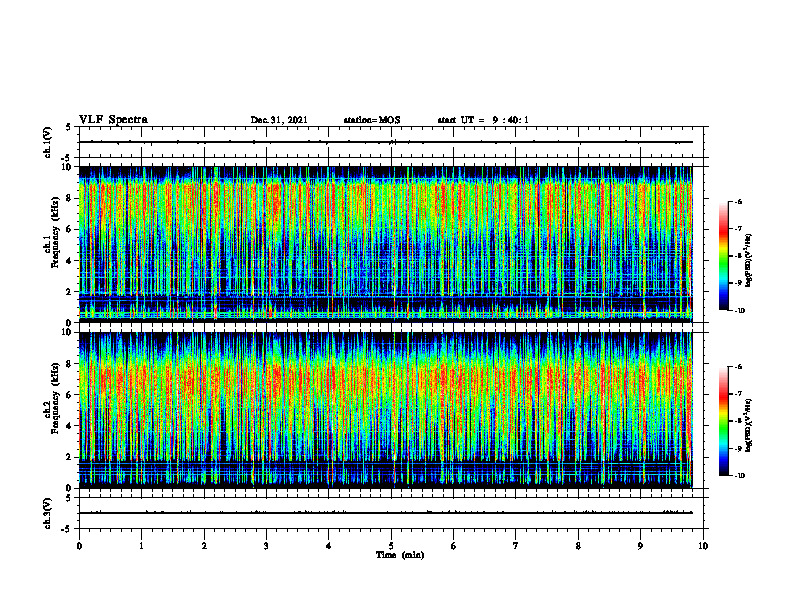Screen dimensions: 792x612
Task: Click the "Time (min)" axis label
Action: point(400,555)
